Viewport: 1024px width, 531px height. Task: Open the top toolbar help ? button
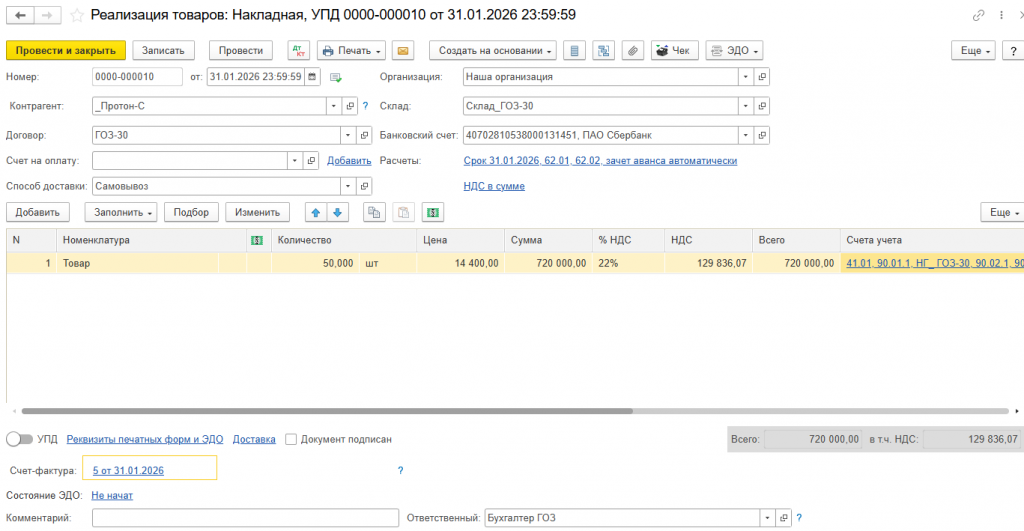pyautogui.click(x=1013, y=50)
